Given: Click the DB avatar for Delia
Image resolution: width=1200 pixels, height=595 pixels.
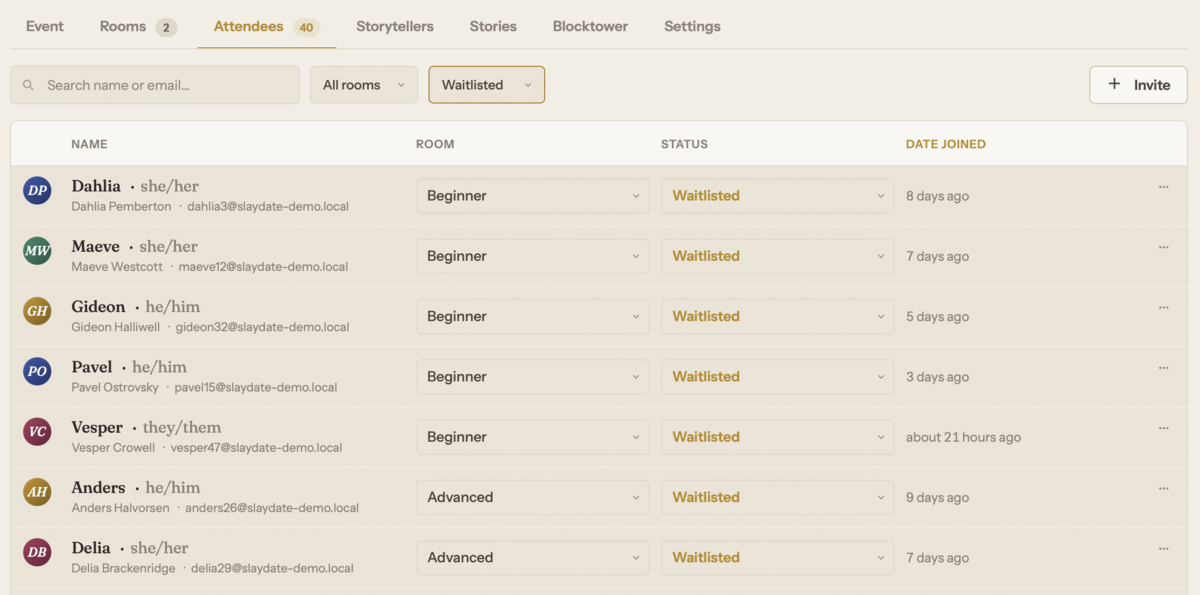Looking at the screenshot, I should pos(37,552).
